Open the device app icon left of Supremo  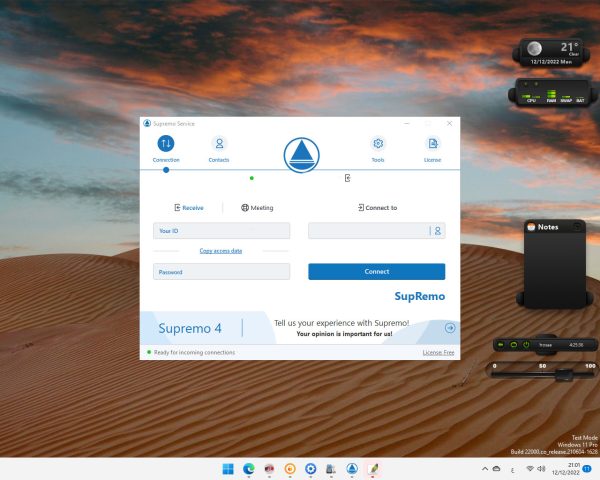[331, 469]
